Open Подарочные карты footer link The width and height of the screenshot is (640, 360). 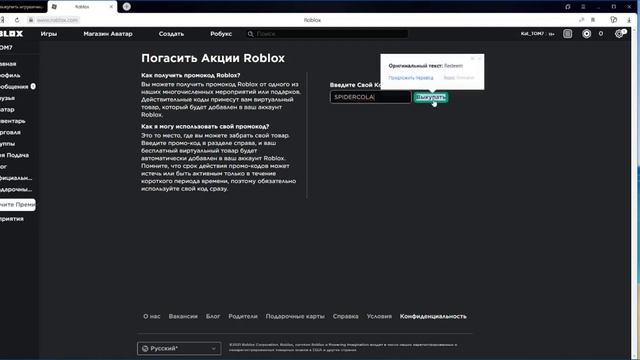pos(295,316)
